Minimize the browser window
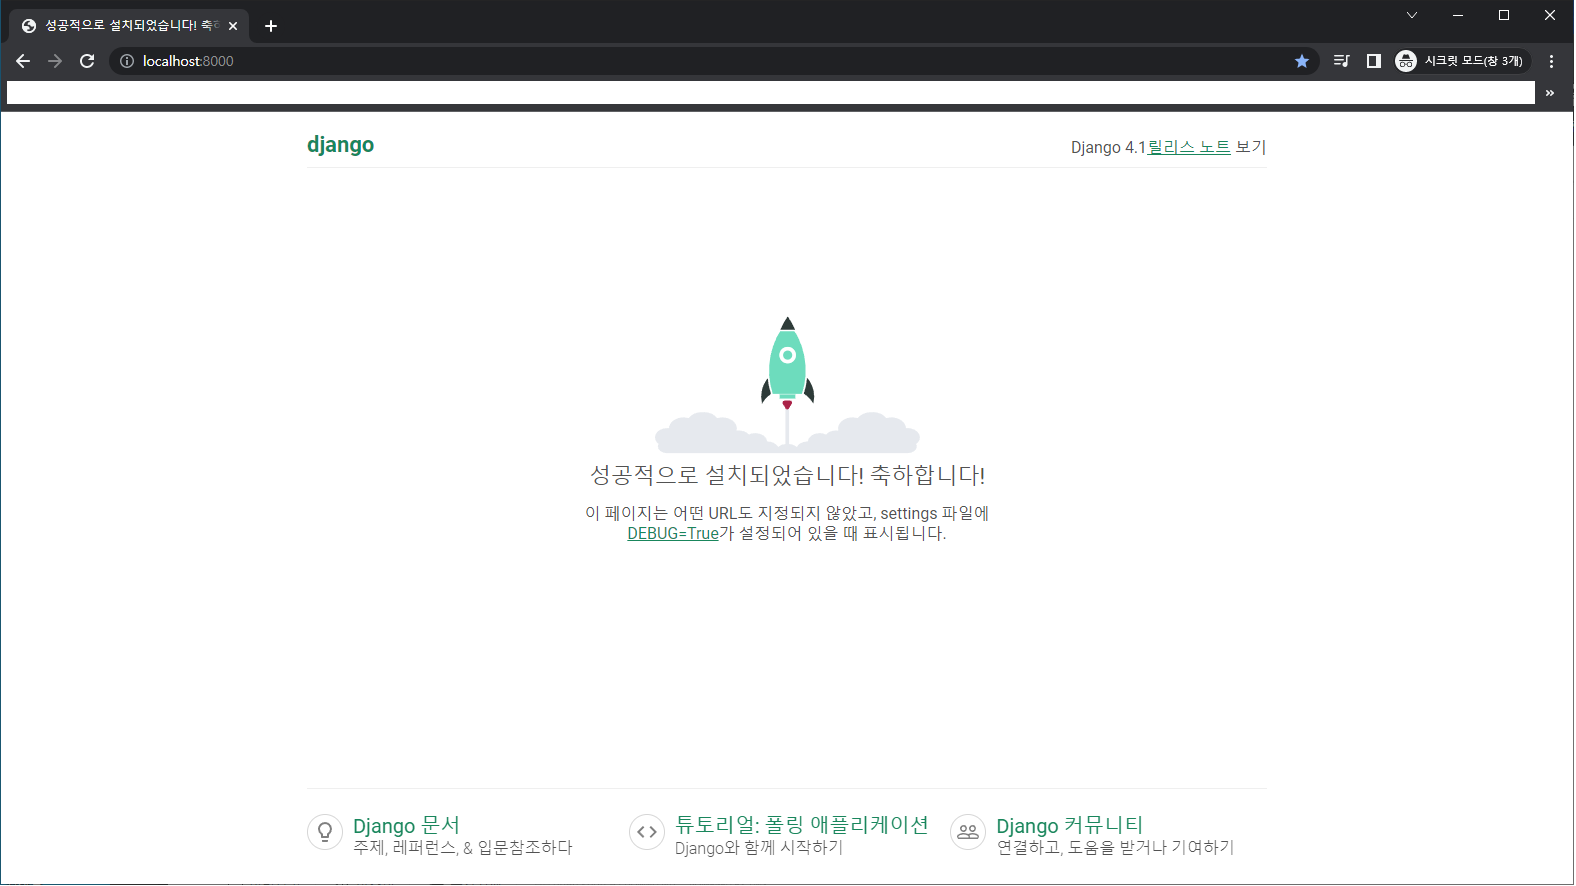This screenshot has width=1576, height=886. click(1458, 15)
